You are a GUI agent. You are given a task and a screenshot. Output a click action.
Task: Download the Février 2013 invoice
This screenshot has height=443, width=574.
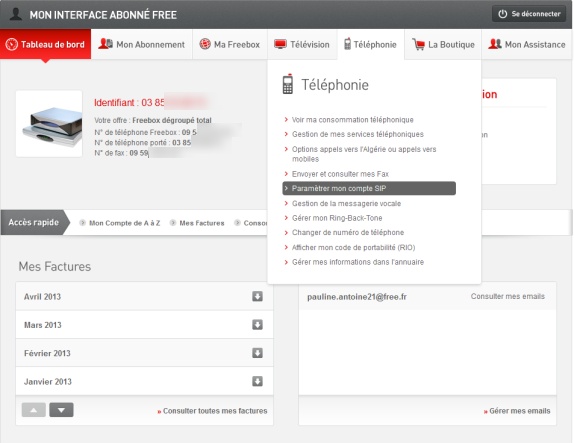(257, 353)
